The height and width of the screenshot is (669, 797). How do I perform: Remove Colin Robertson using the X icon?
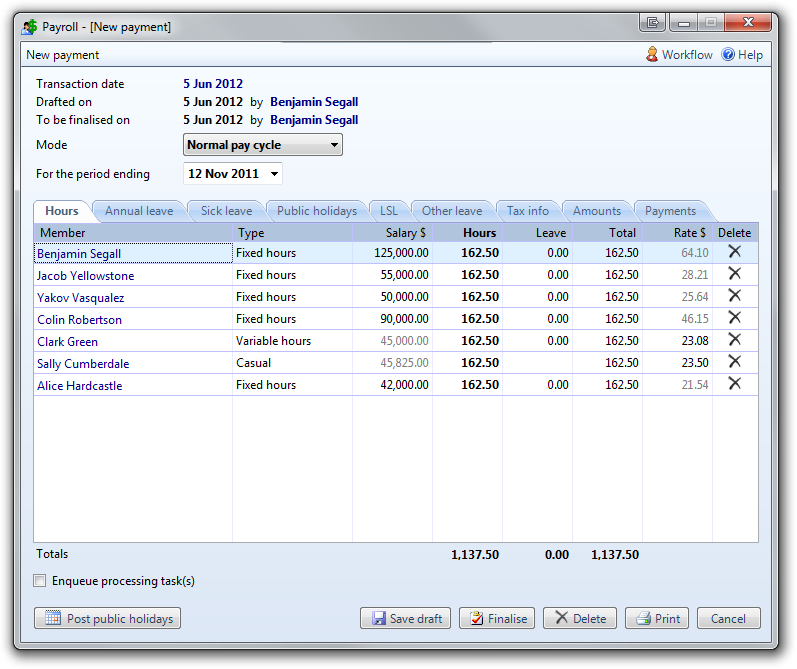pos(734,318)
